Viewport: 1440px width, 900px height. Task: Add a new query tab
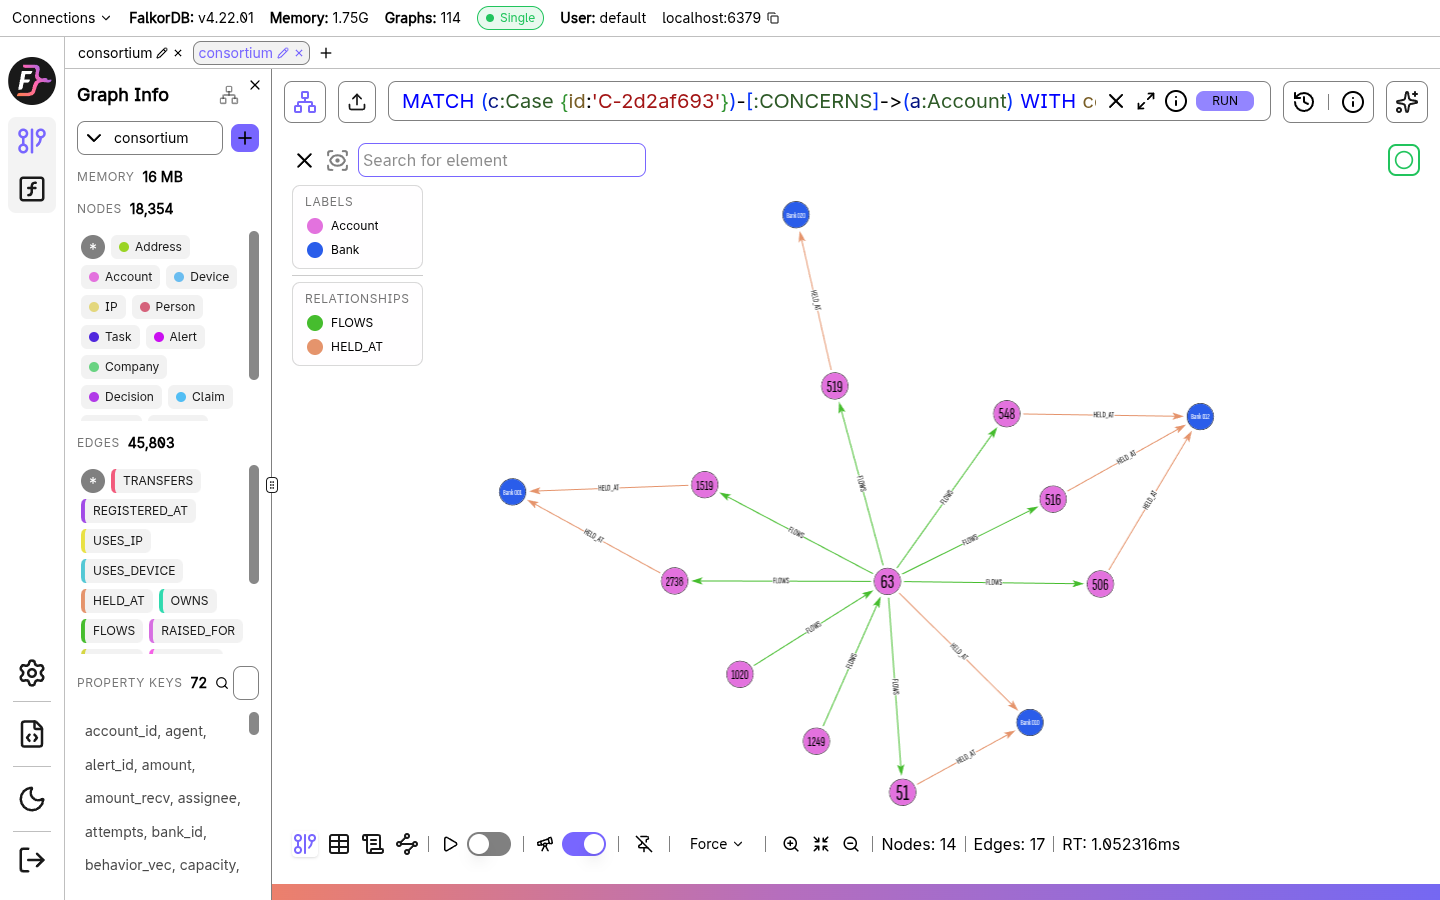[x=326, y=53]
